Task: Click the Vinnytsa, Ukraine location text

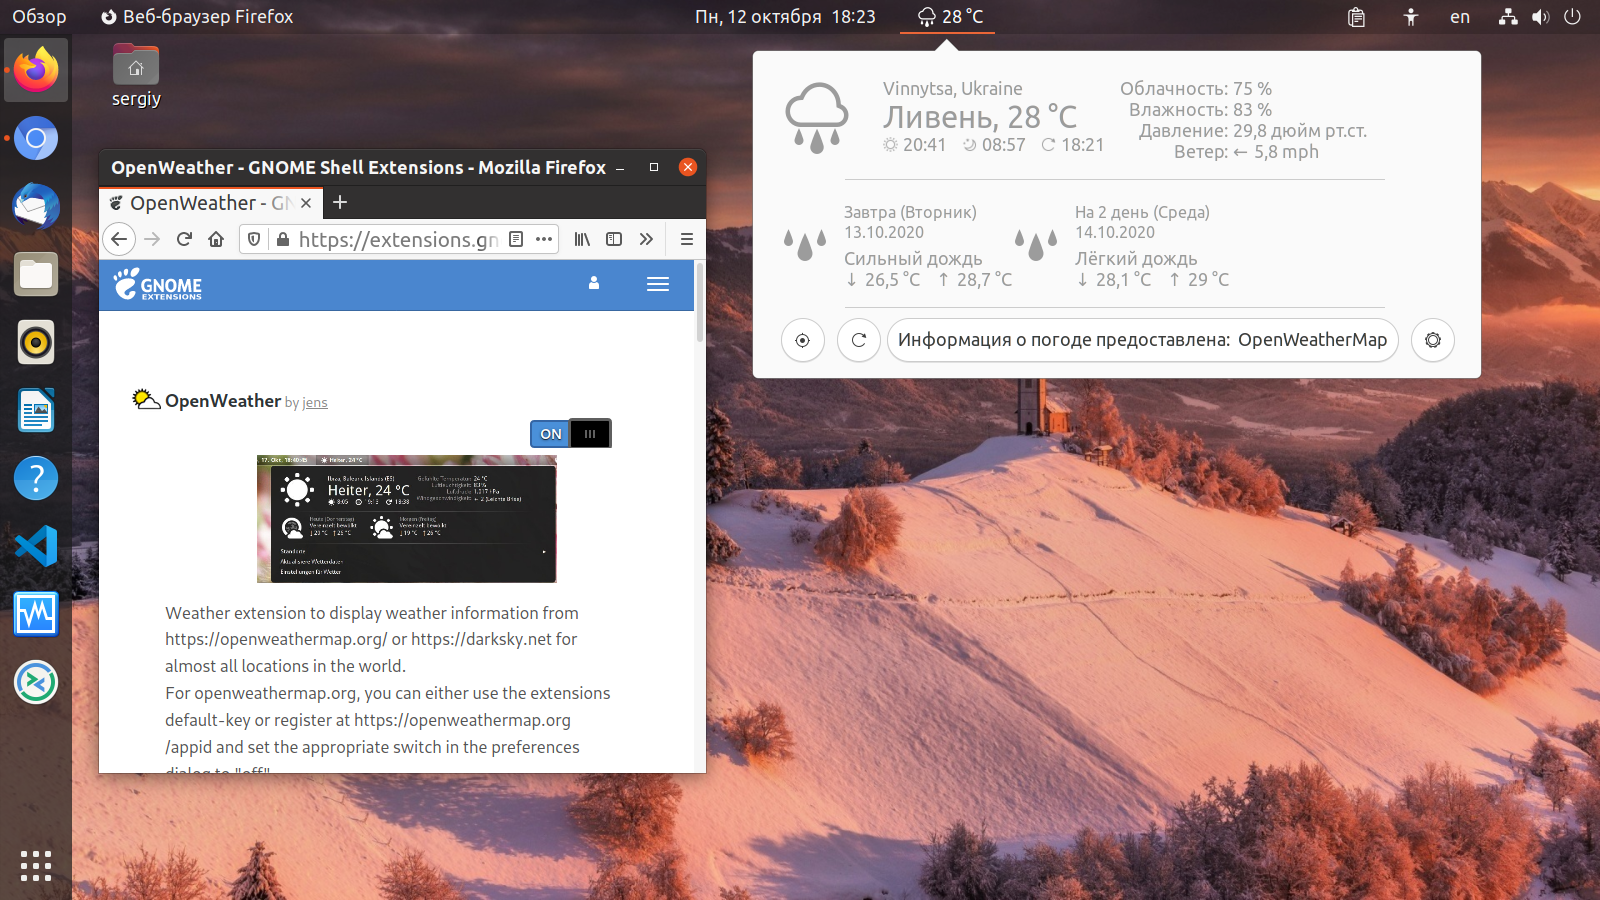Action: 953,88
